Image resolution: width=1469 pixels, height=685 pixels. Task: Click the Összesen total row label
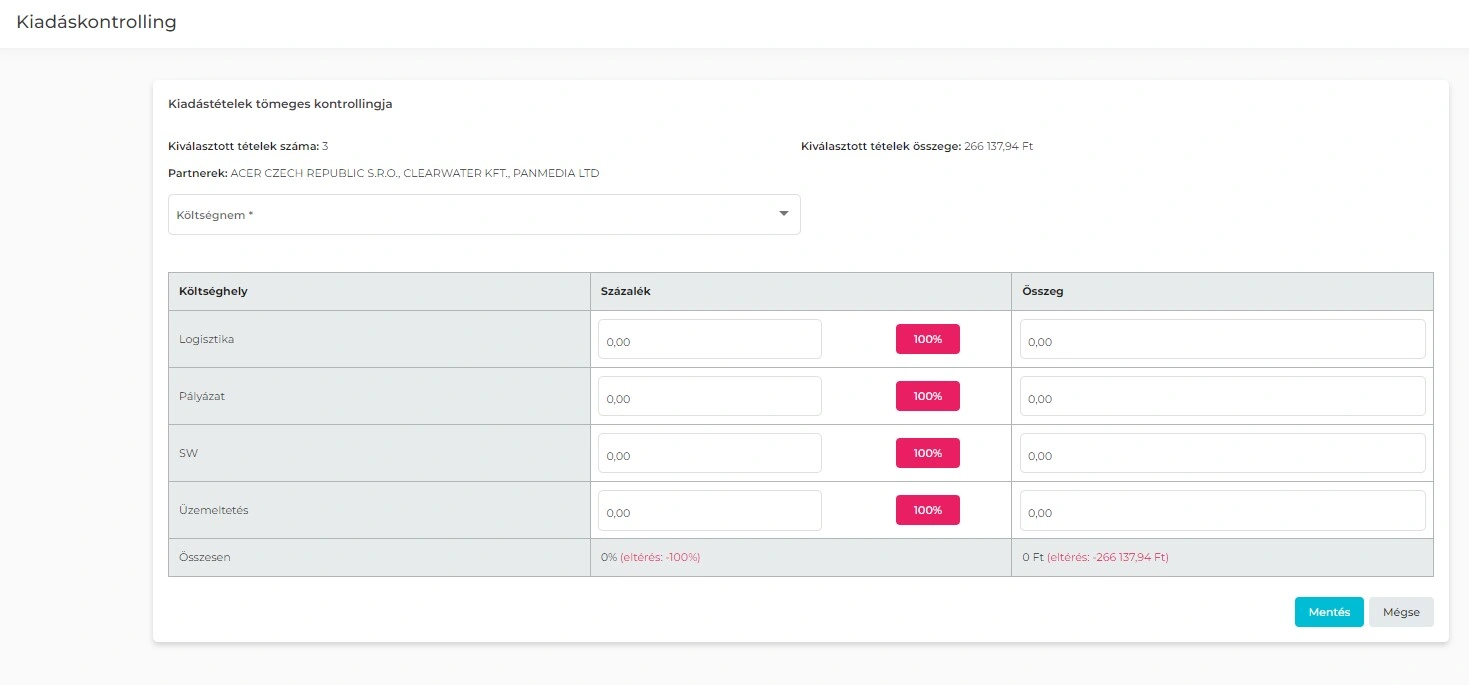pos(205,557)
